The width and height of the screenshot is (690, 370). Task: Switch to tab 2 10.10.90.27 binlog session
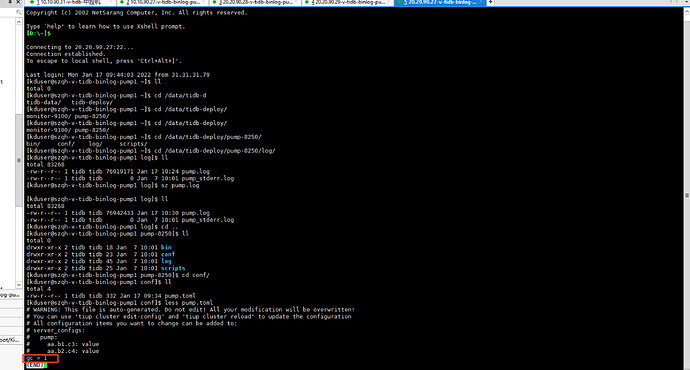point(161,3)
